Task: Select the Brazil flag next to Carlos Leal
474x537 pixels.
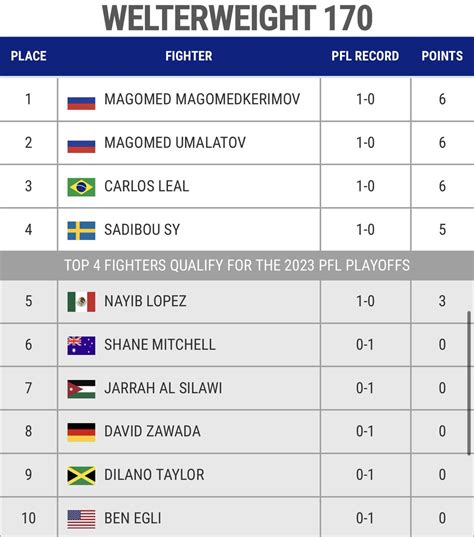Action: click(x=81, y=187)
